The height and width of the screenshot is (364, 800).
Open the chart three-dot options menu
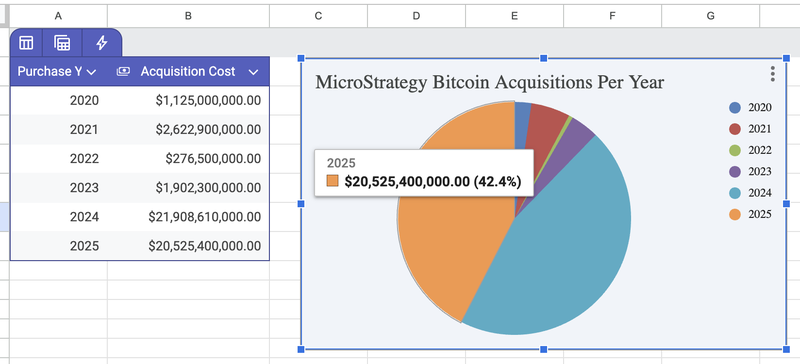coord(773,74)
